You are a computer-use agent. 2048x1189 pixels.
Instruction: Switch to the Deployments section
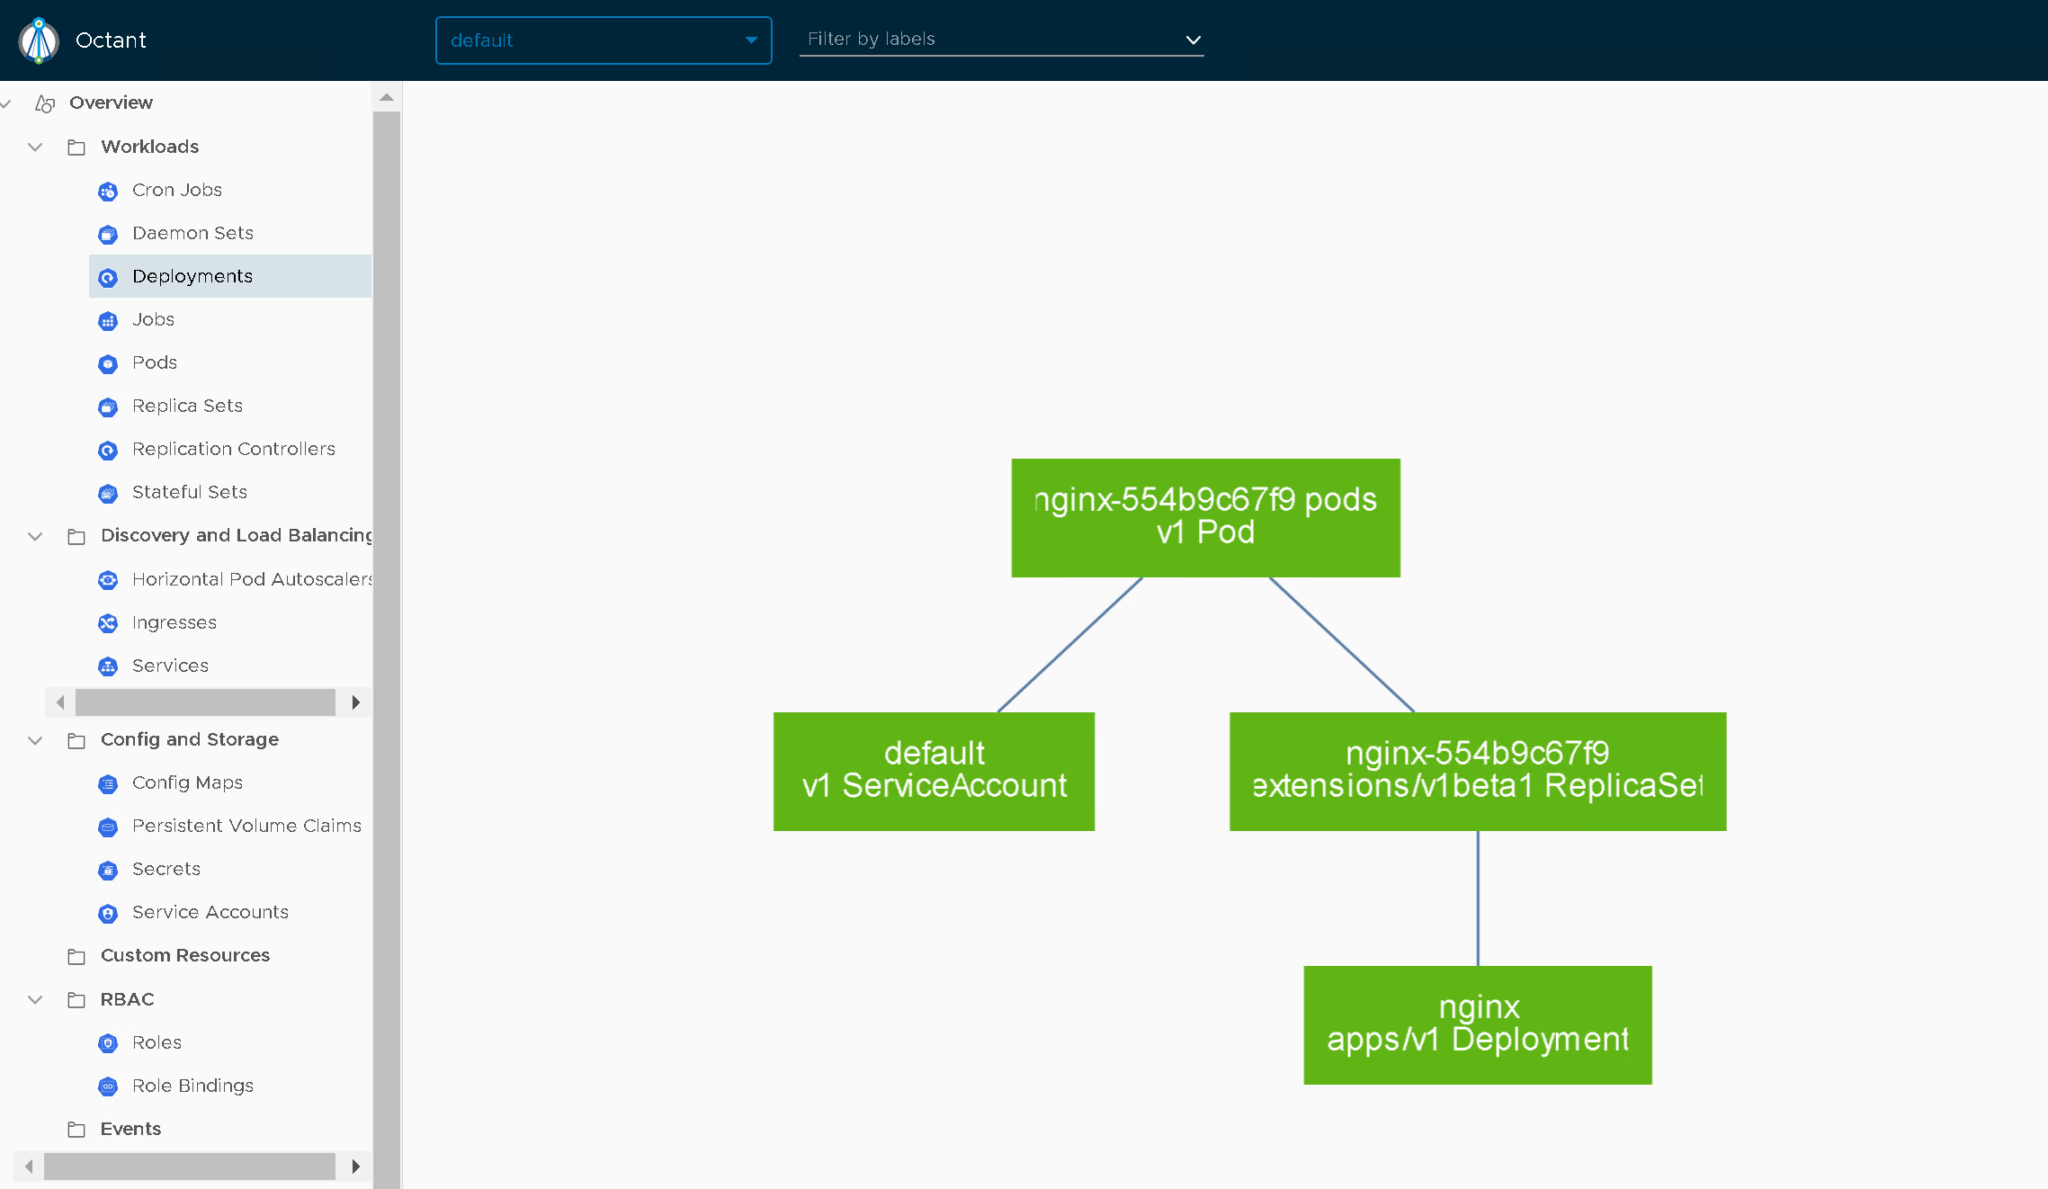193,276
